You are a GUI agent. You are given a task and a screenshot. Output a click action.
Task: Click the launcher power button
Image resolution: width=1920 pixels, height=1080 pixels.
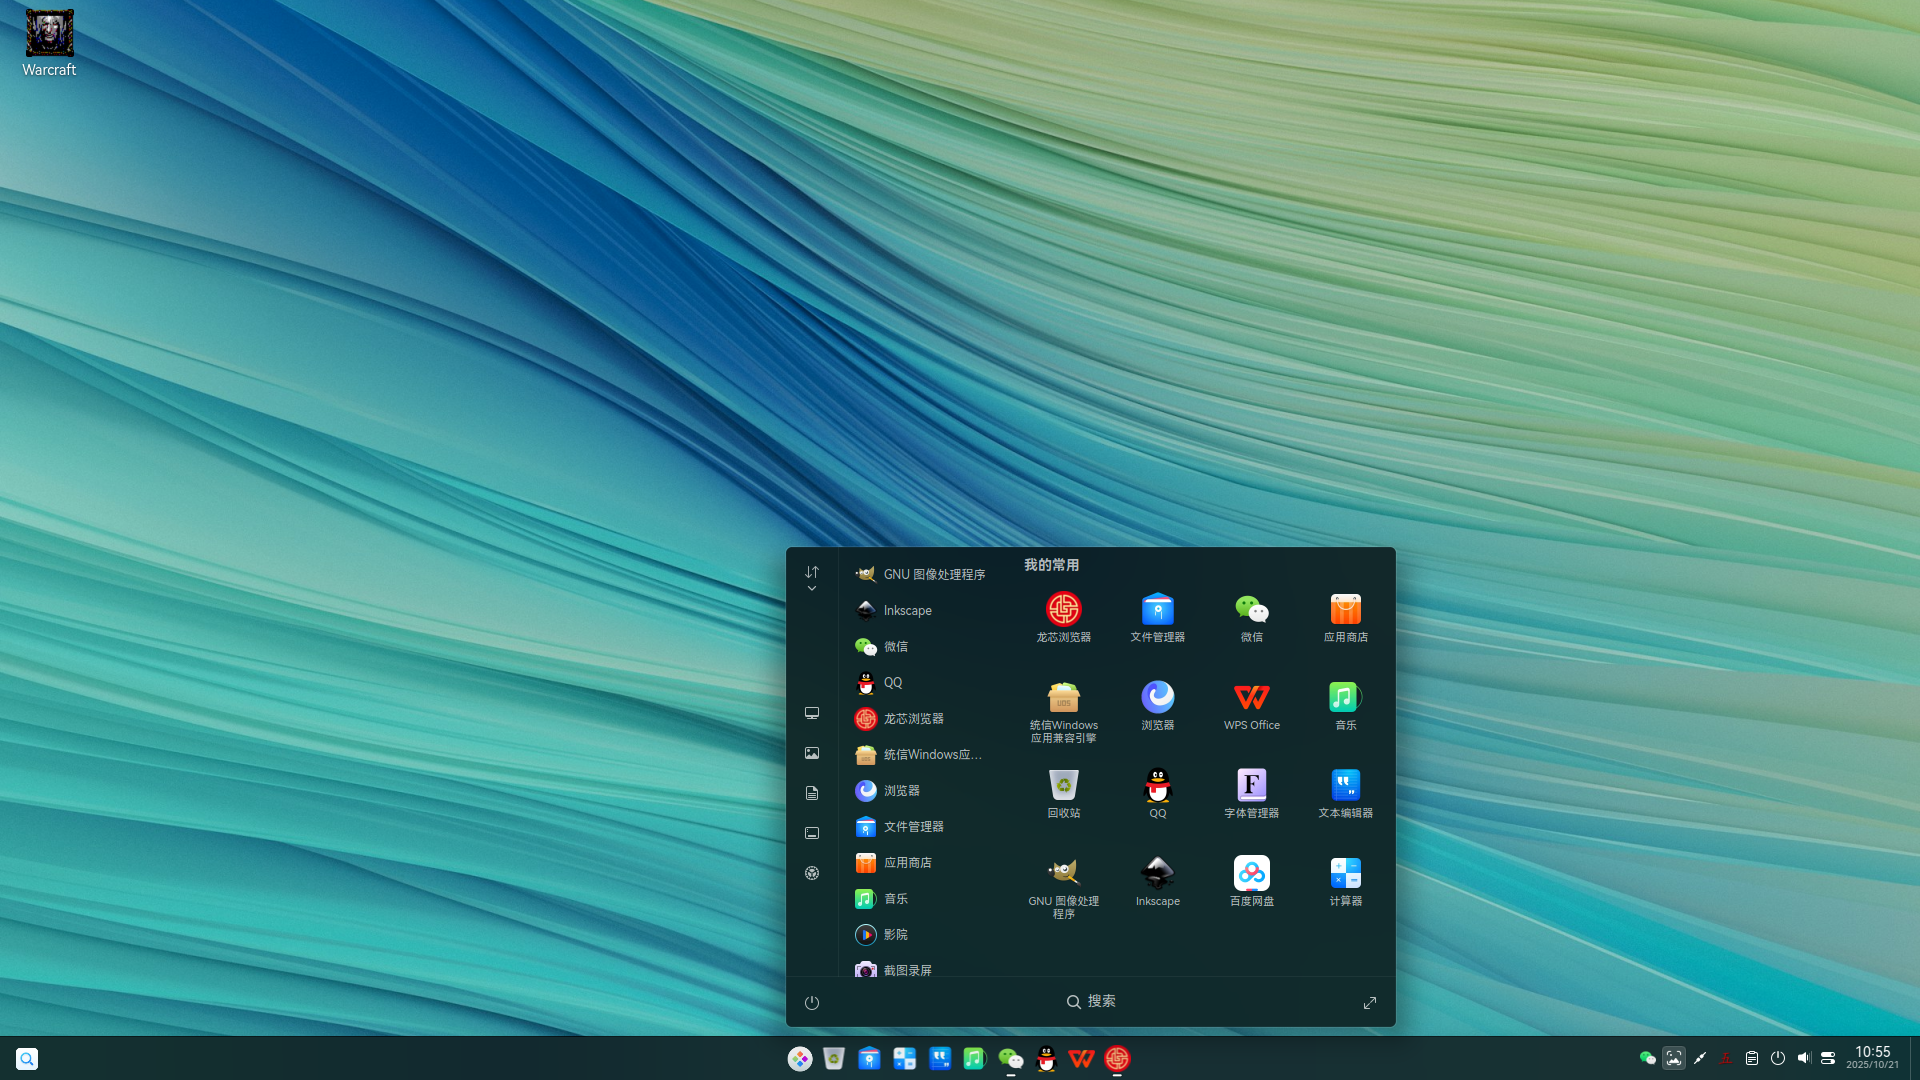tap(812, 1002)
